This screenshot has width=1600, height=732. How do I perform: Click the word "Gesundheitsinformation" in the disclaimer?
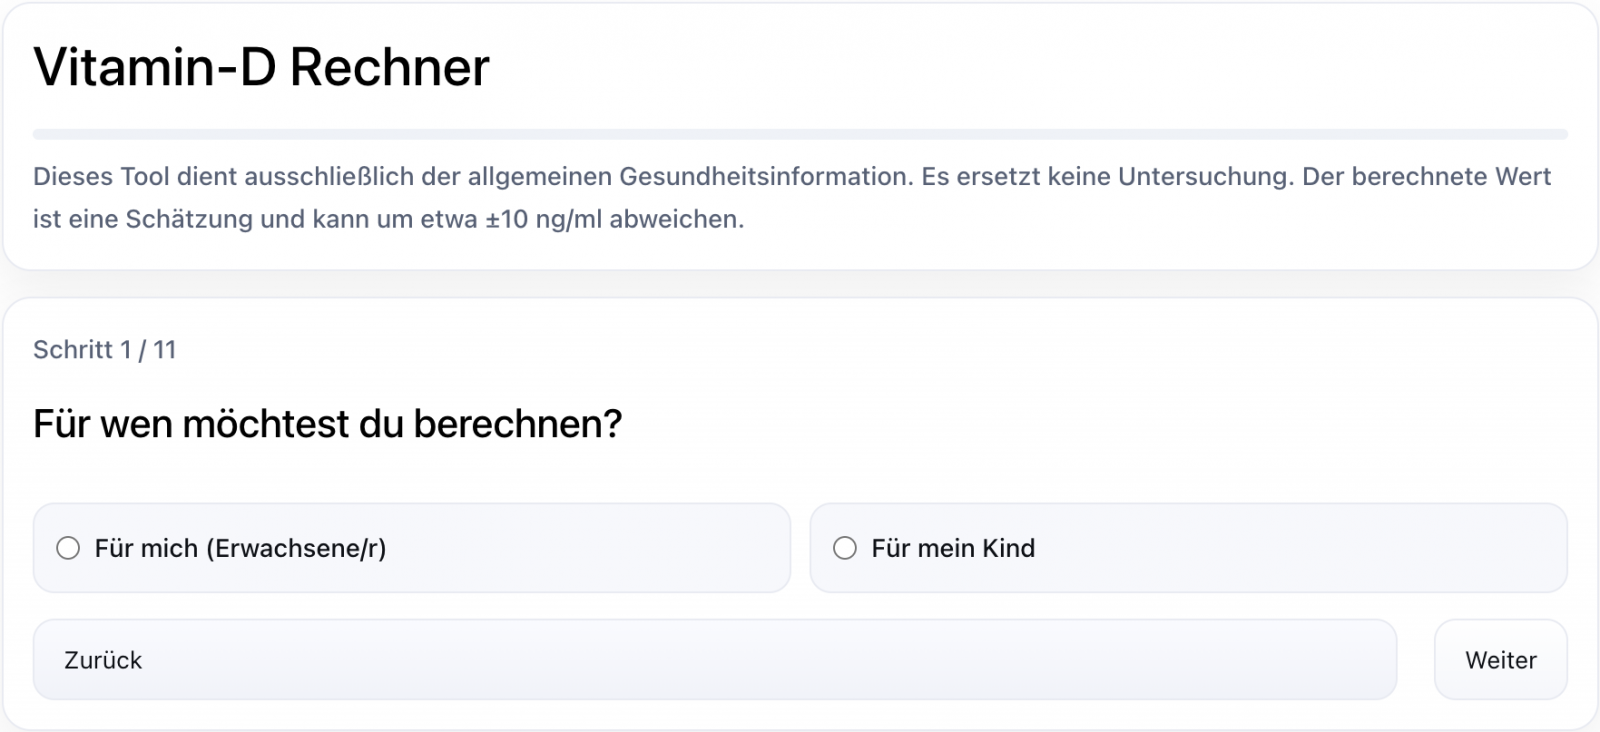pyautogui.click(x=765, y=177)
